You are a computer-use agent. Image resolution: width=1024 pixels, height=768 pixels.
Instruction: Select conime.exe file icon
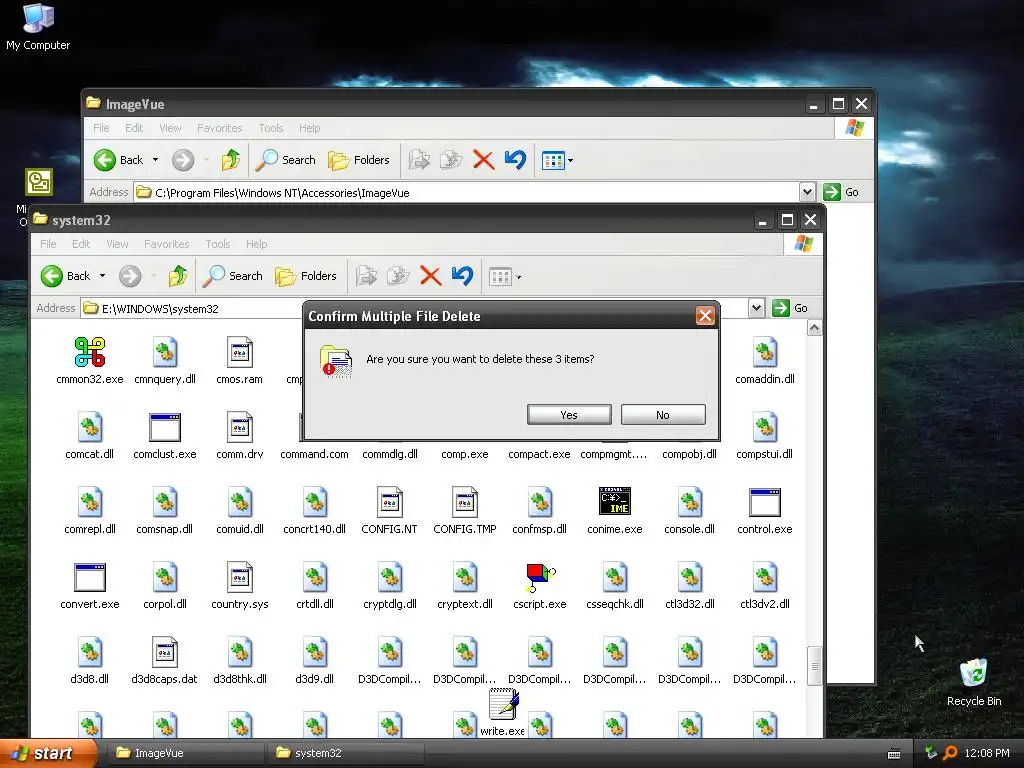pos(615,502)
